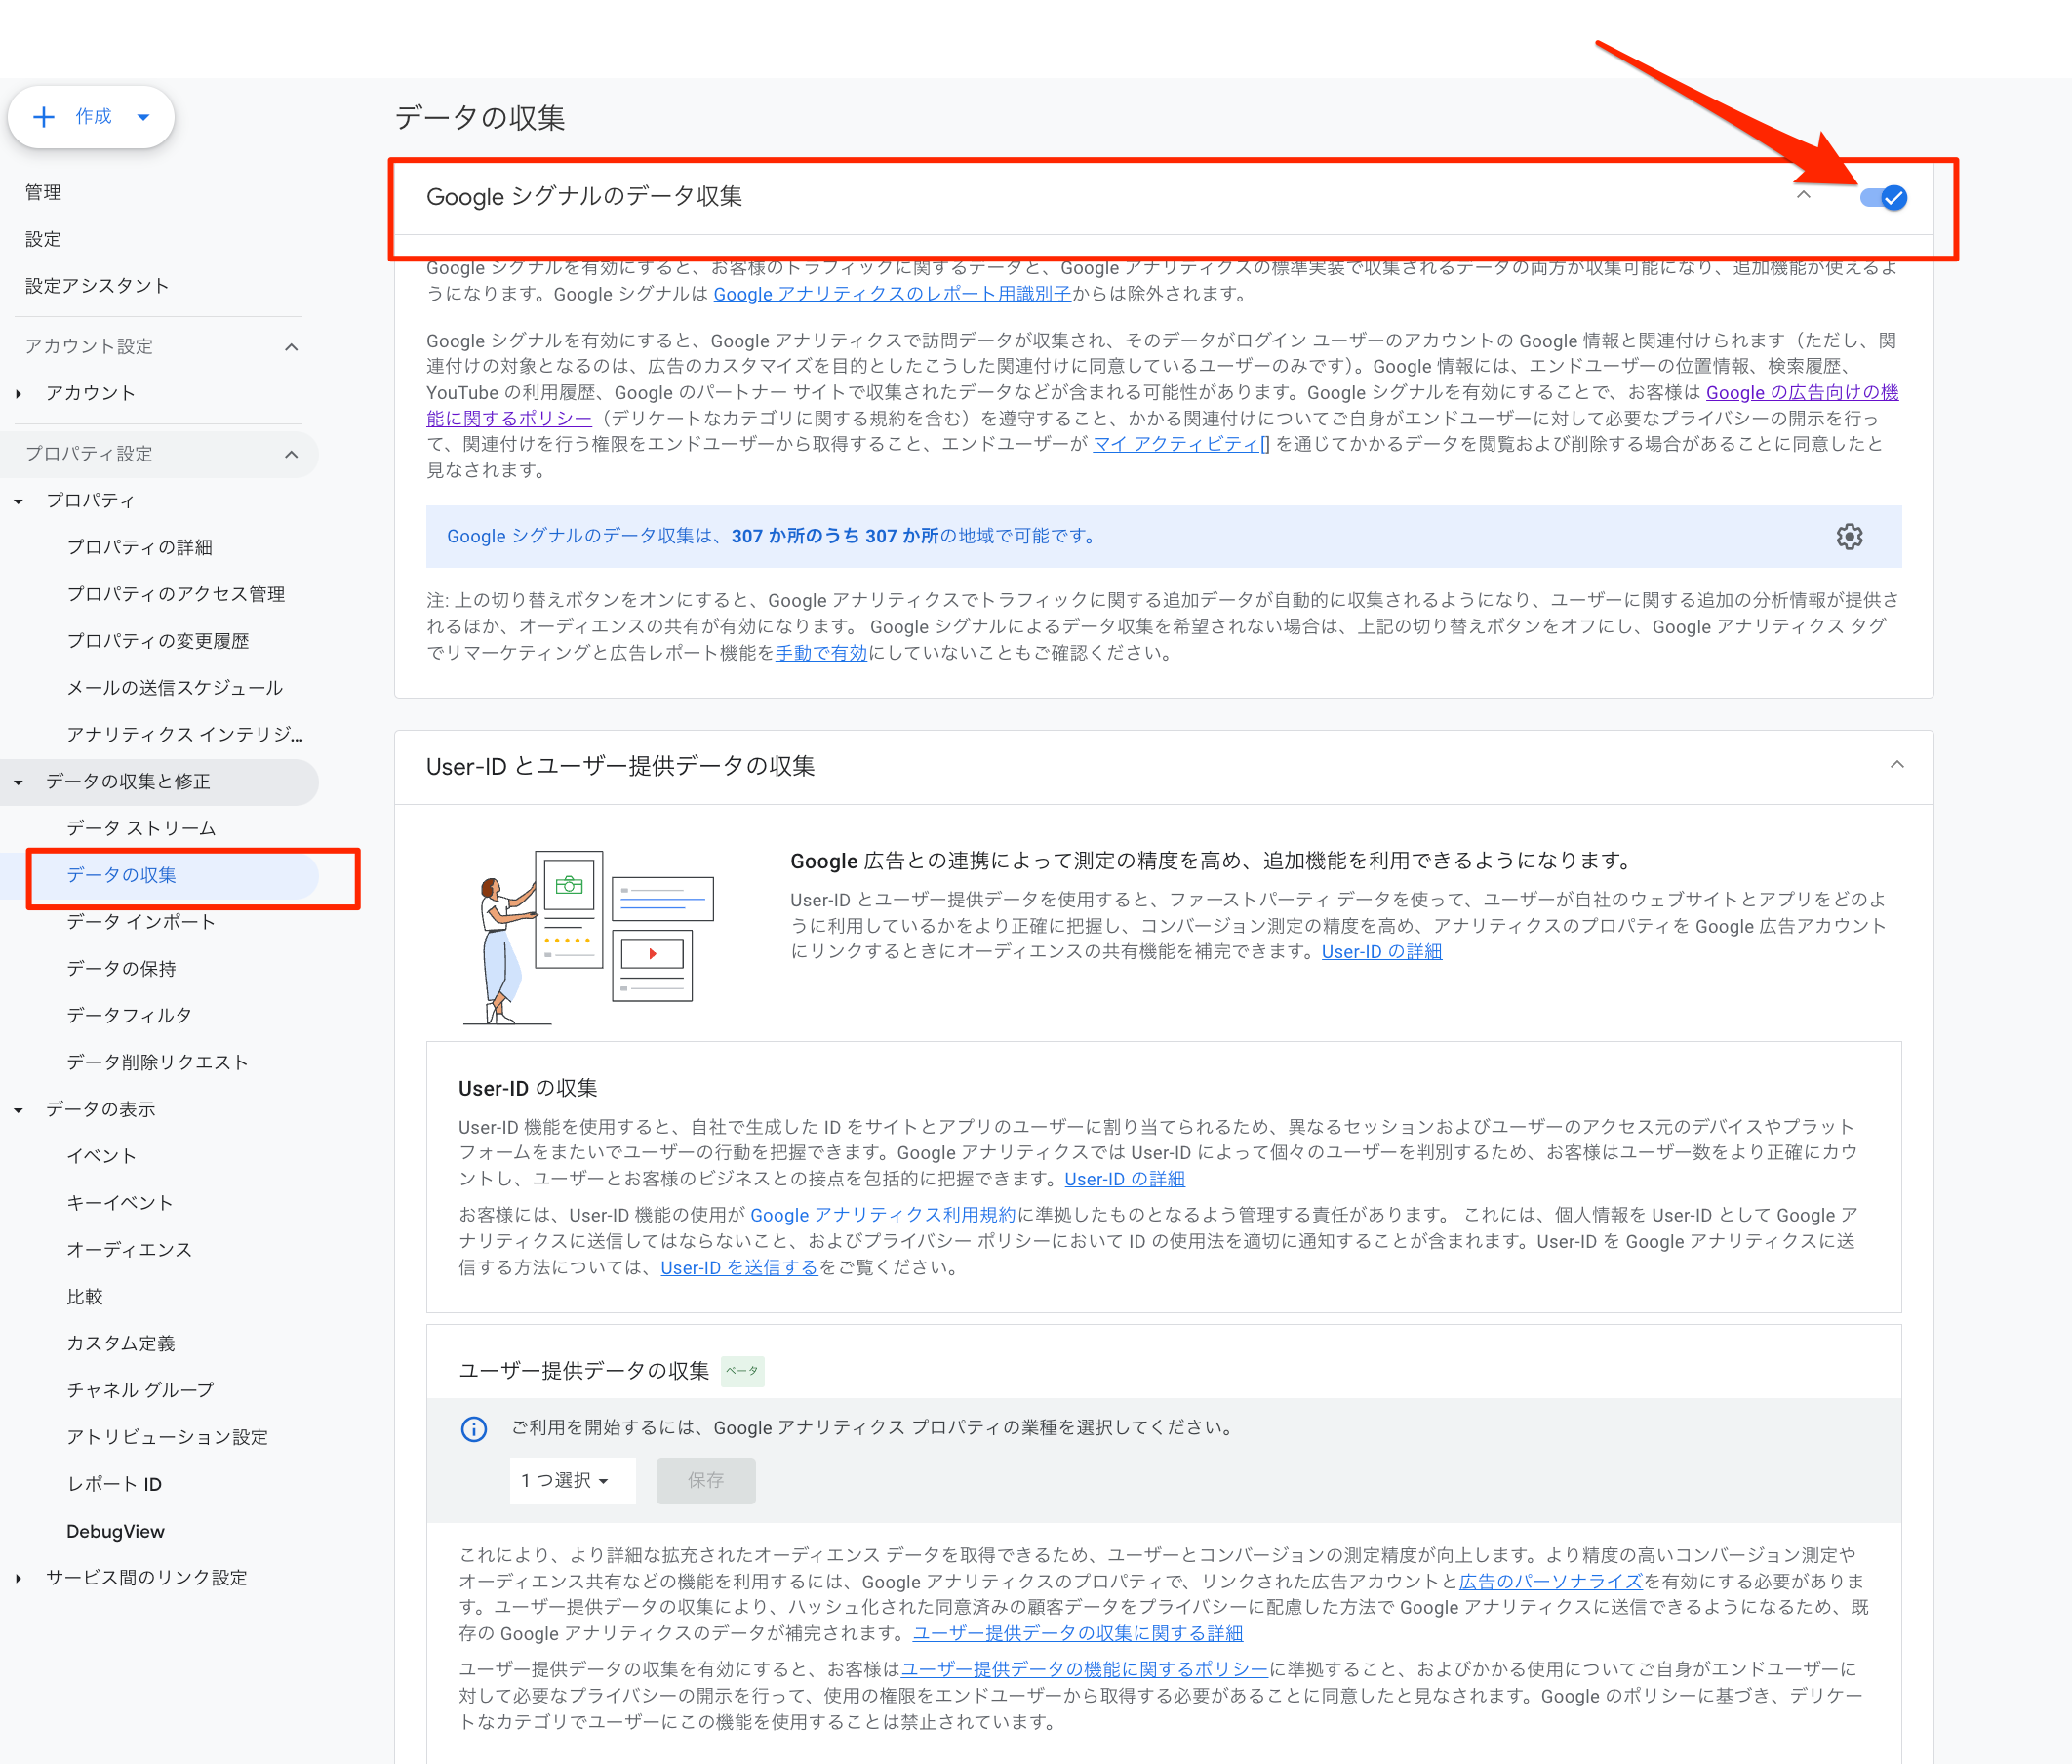Image resolution: width=2072 pixels, height=1764 pixels.
Task: Open 設定アシスタント in the sidebar
Action: click(97, 286)
